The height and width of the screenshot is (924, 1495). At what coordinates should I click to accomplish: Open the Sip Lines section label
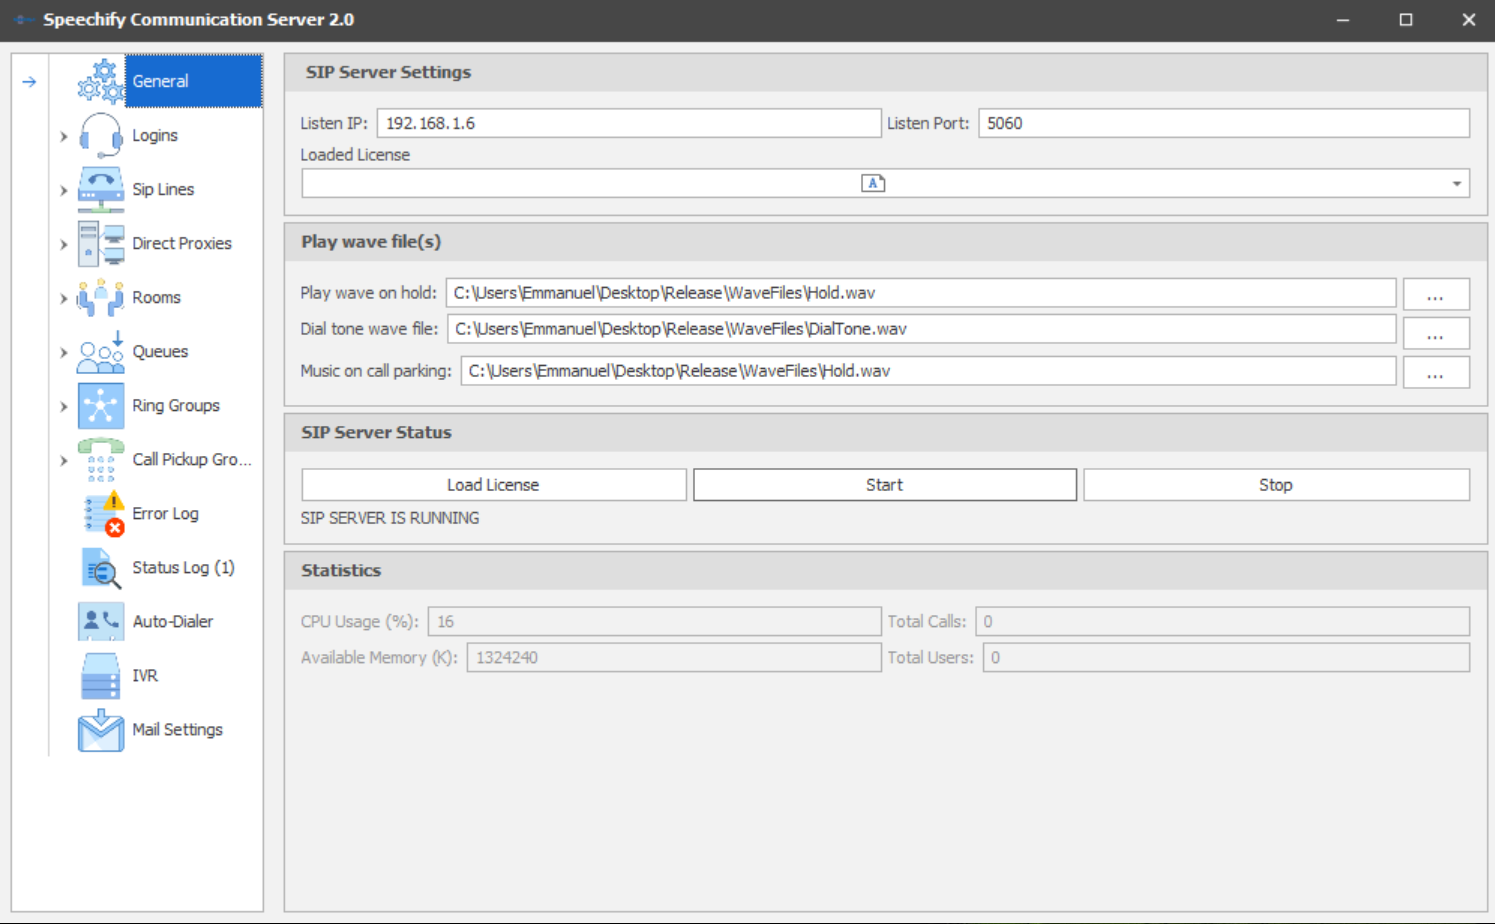[x=163, y=189]
